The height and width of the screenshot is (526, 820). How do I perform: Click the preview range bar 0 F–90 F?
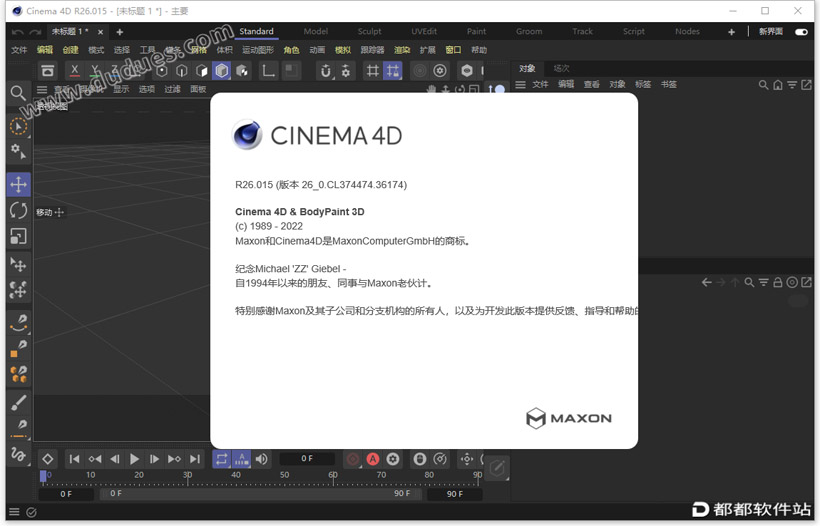tap(260, 493)
